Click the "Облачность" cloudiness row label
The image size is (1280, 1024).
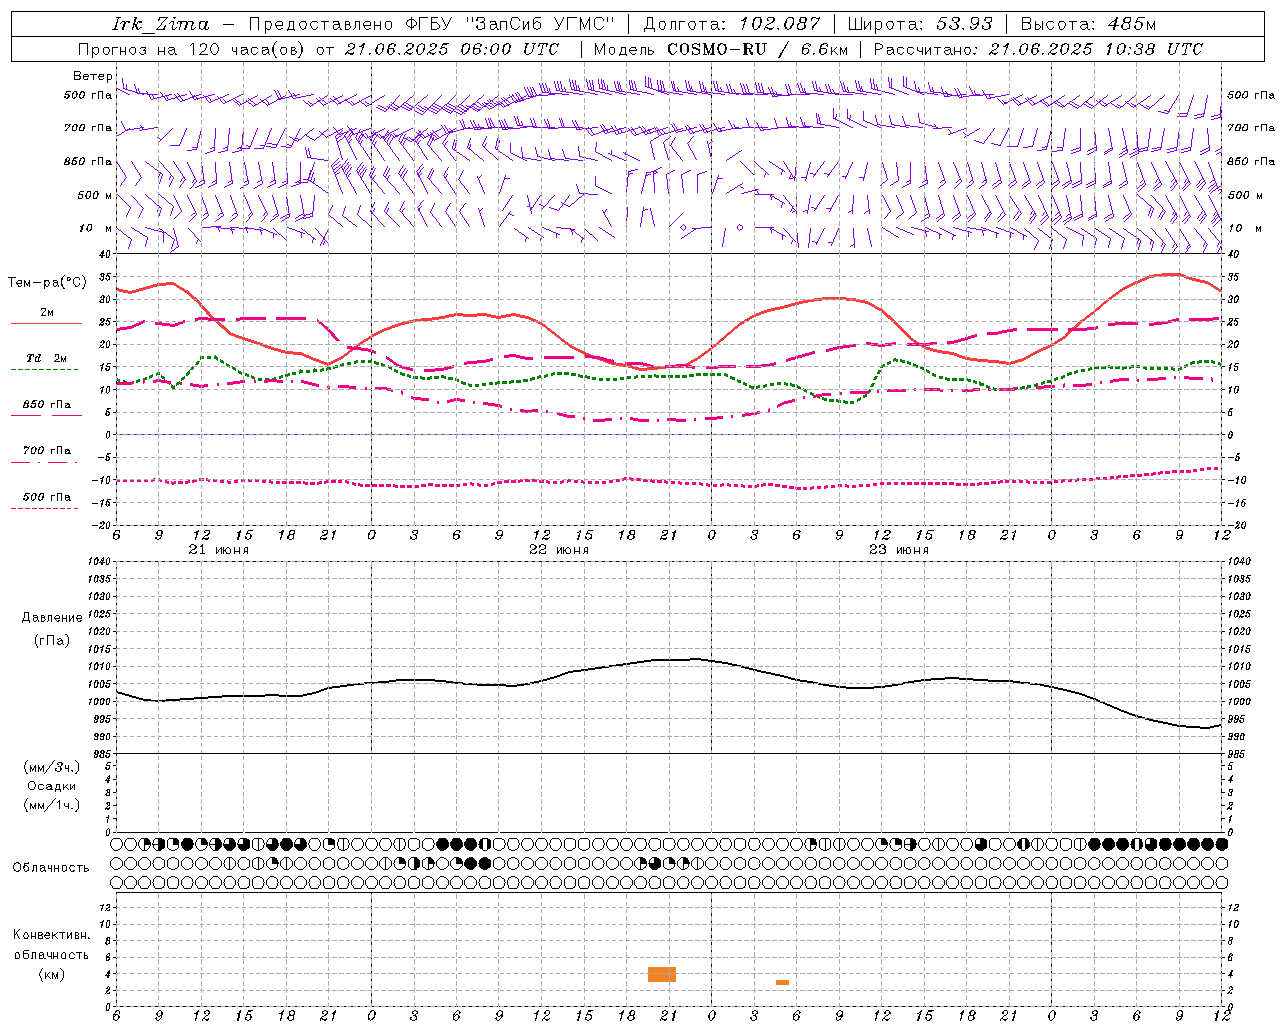click(x=51, y=868)
